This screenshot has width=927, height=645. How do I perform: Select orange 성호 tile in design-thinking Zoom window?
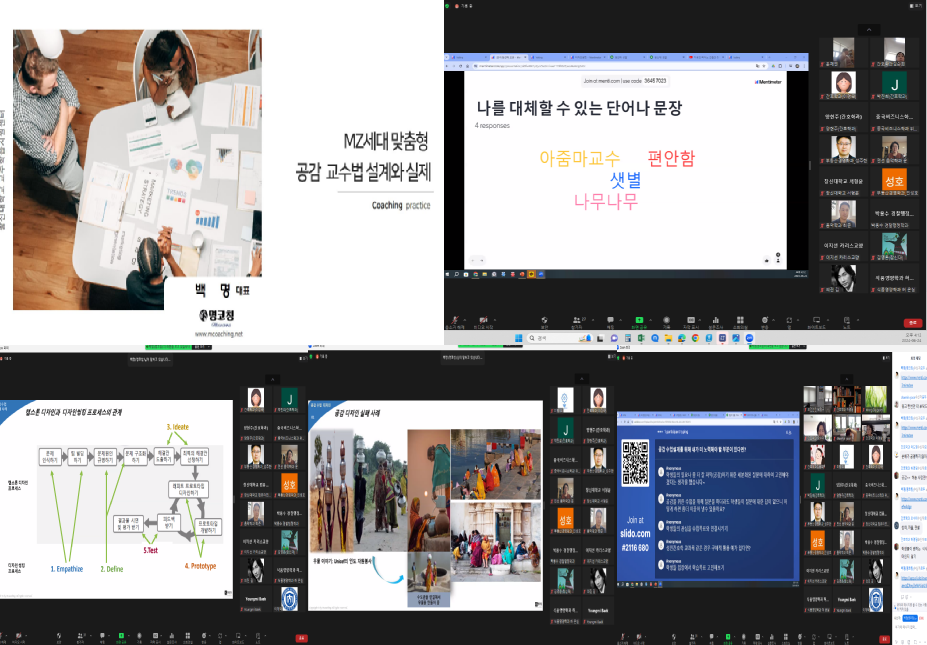click(289, 485)
